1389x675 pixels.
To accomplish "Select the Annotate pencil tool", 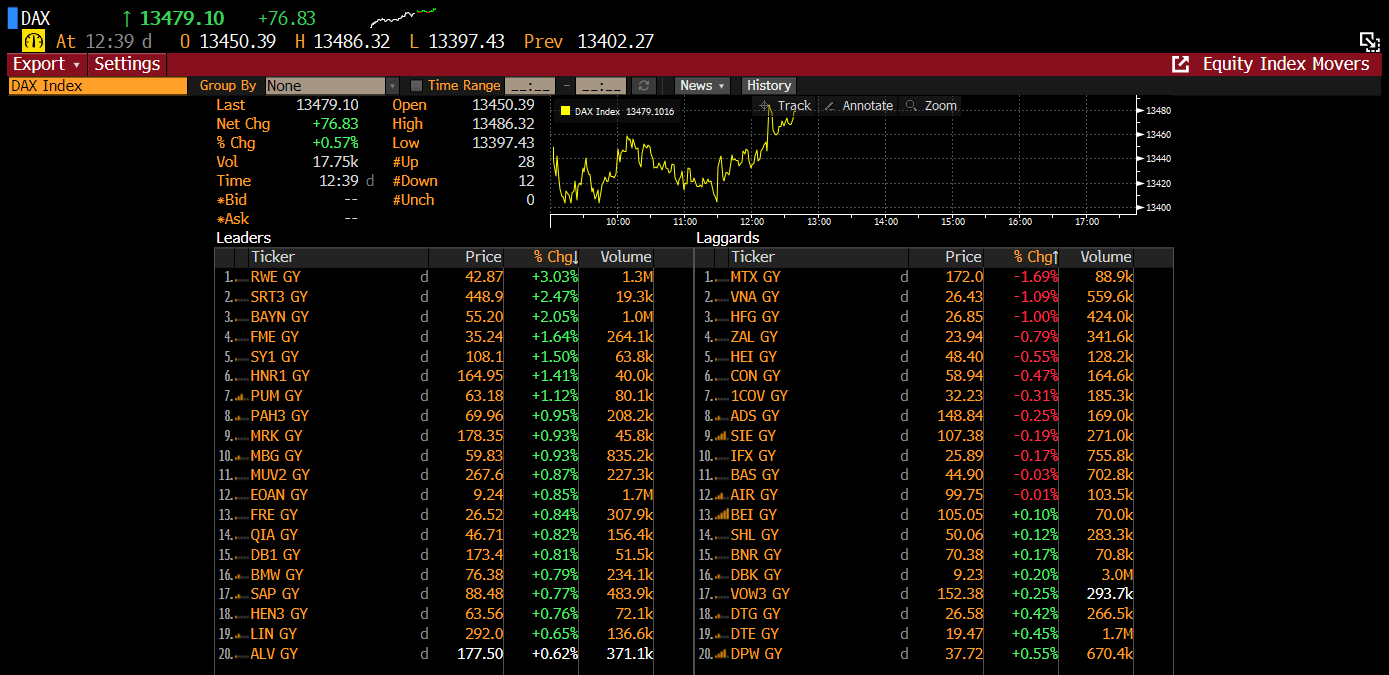I will point(830,106).
